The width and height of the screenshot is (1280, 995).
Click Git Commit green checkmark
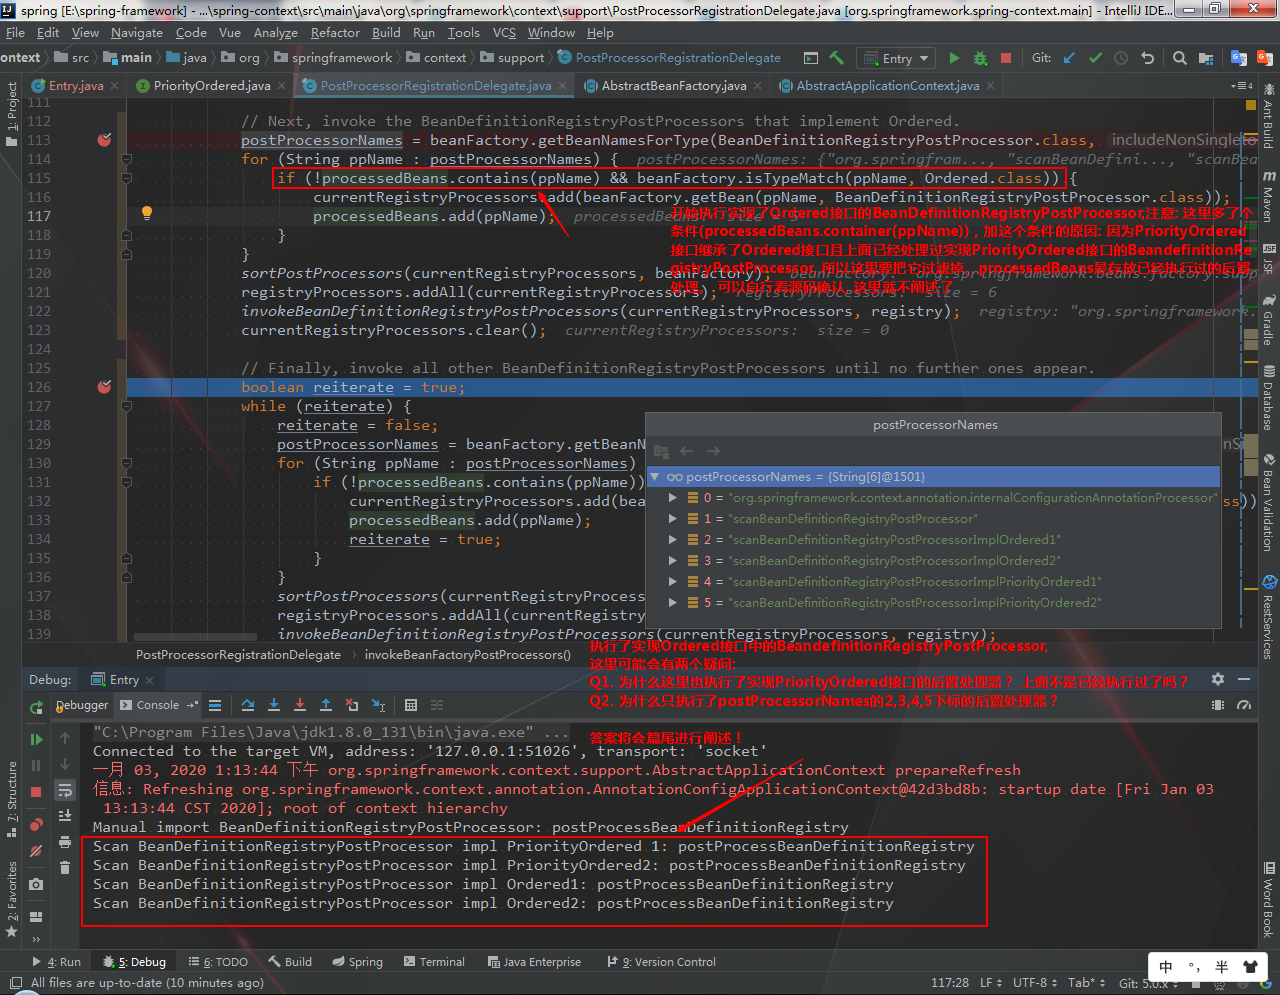click(x=1095, y=58)
